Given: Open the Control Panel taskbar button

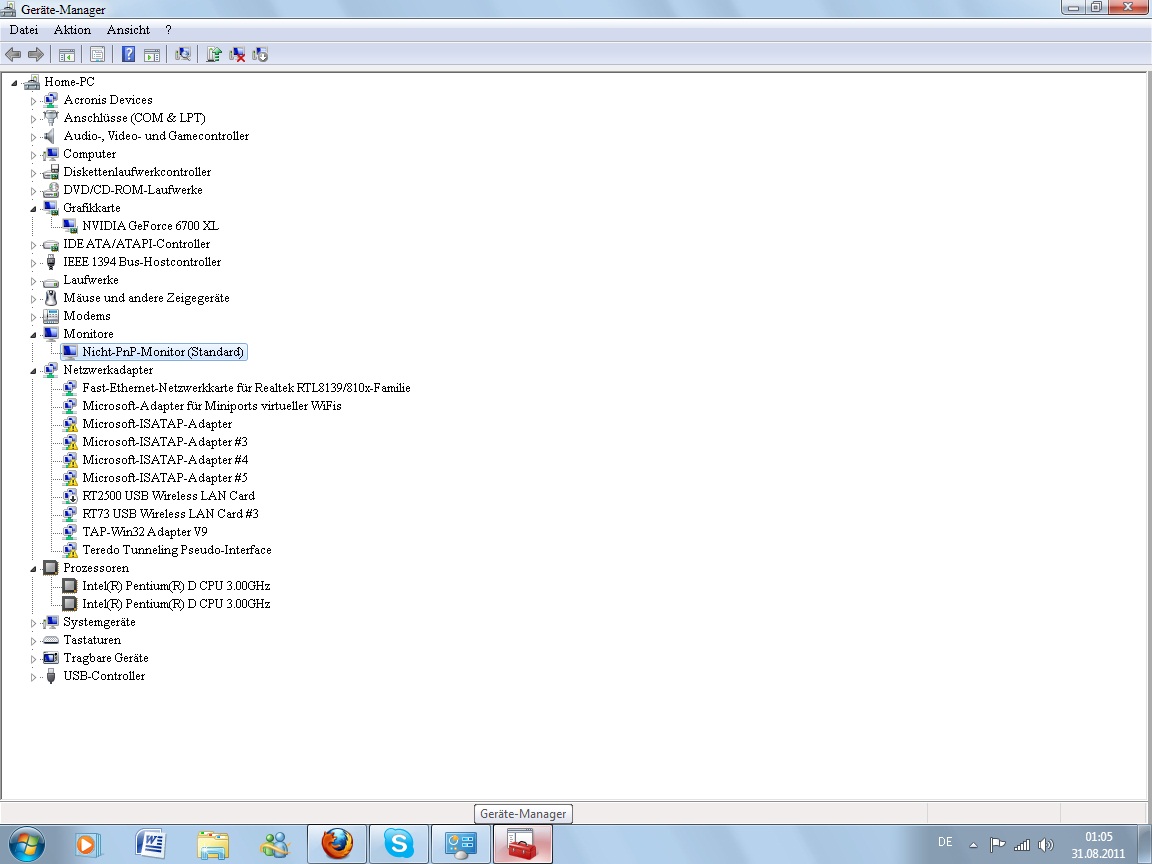Looking at the screenshot, I should click(461, 844).
